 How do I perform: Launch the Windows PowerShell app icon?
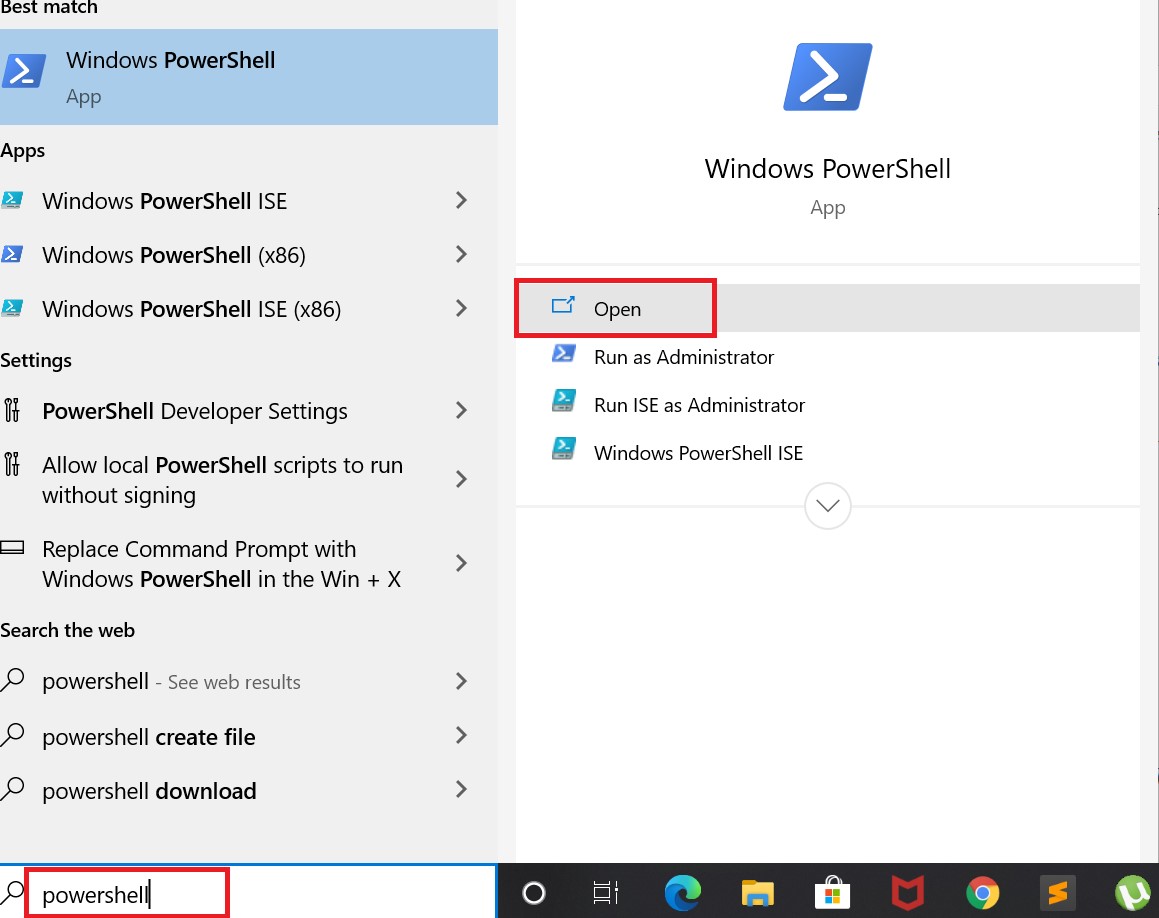(170, 77)
